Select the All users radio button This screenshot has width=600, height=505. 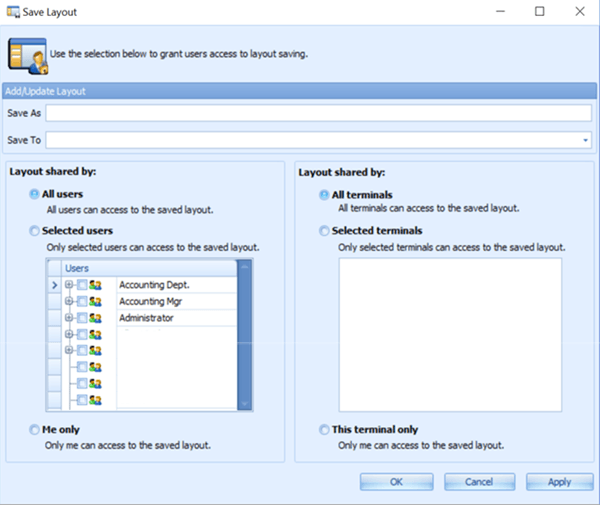pyautogui.click(x=34, y=194)
